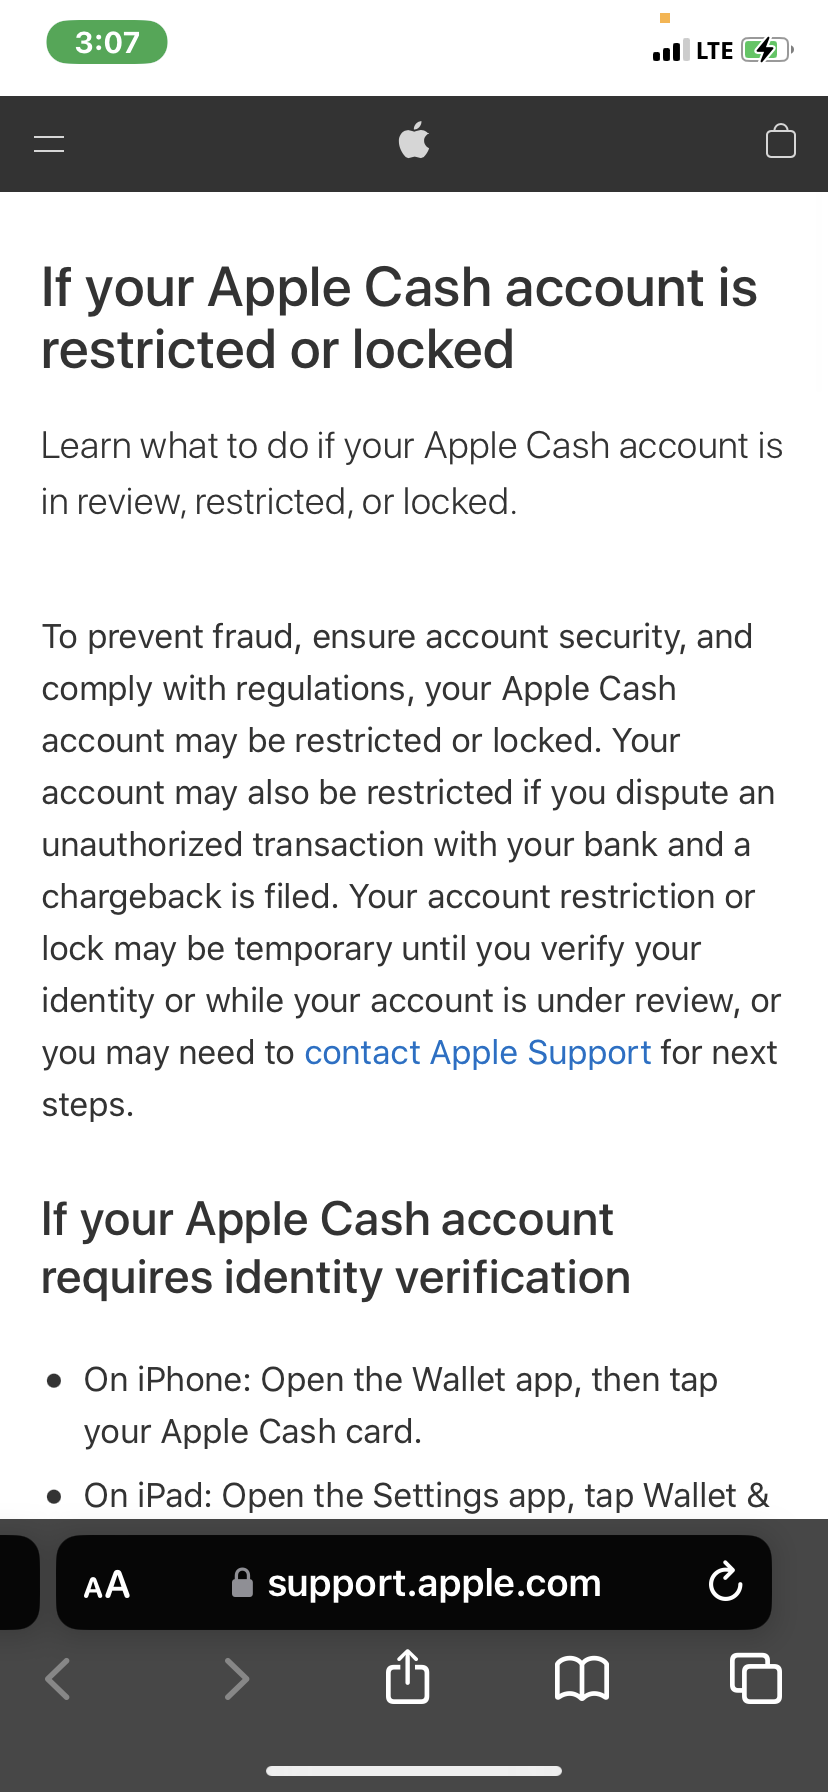Go back with the left chevron
This screenshot has height=1792, width=828.
[58, 1678]
